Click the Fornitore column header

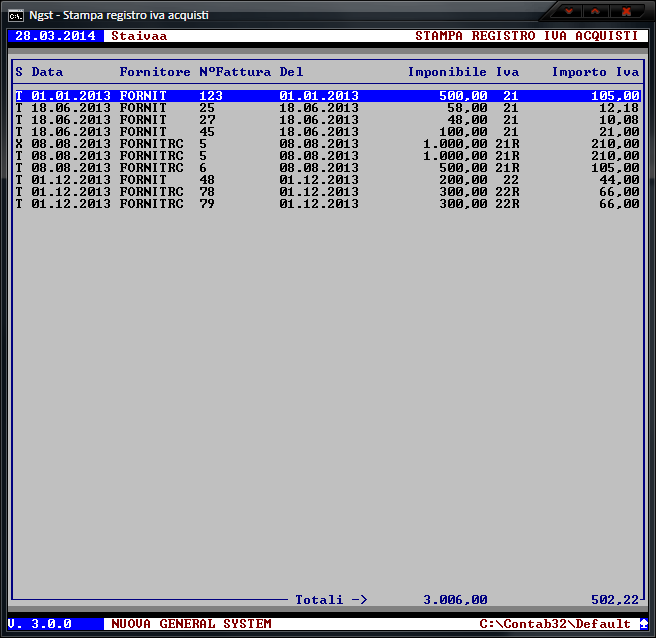pos(155,73)
